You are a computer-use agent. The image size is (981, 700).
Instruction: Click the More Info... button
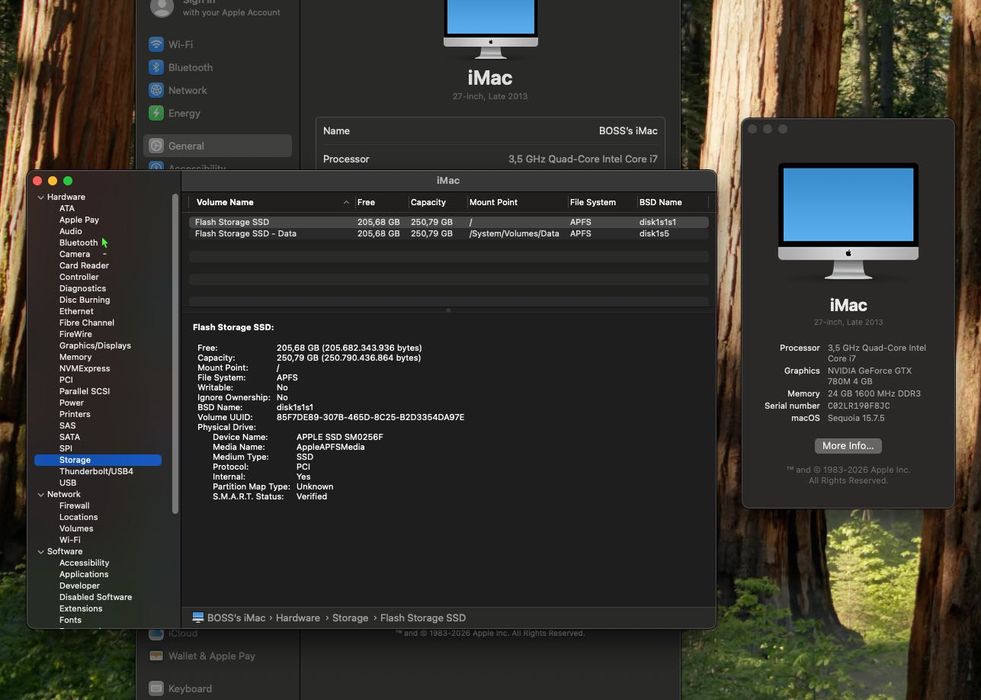point(848,445)
